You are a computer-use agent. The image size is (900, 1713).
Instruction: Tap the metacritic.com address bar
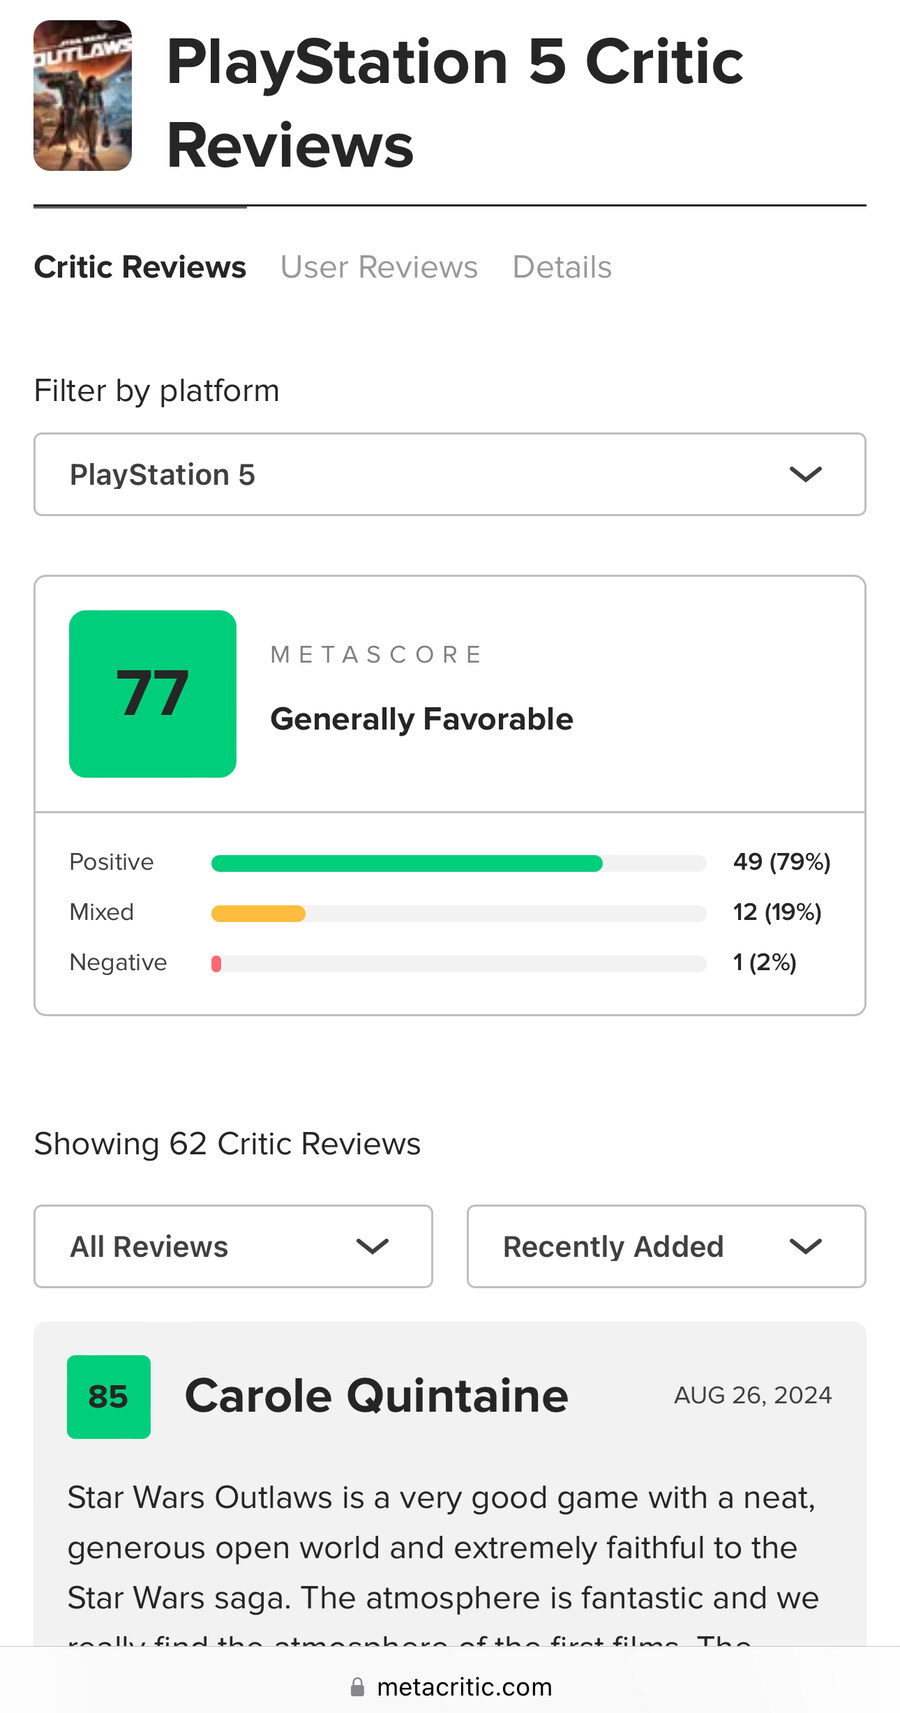tap(464, 1687)
